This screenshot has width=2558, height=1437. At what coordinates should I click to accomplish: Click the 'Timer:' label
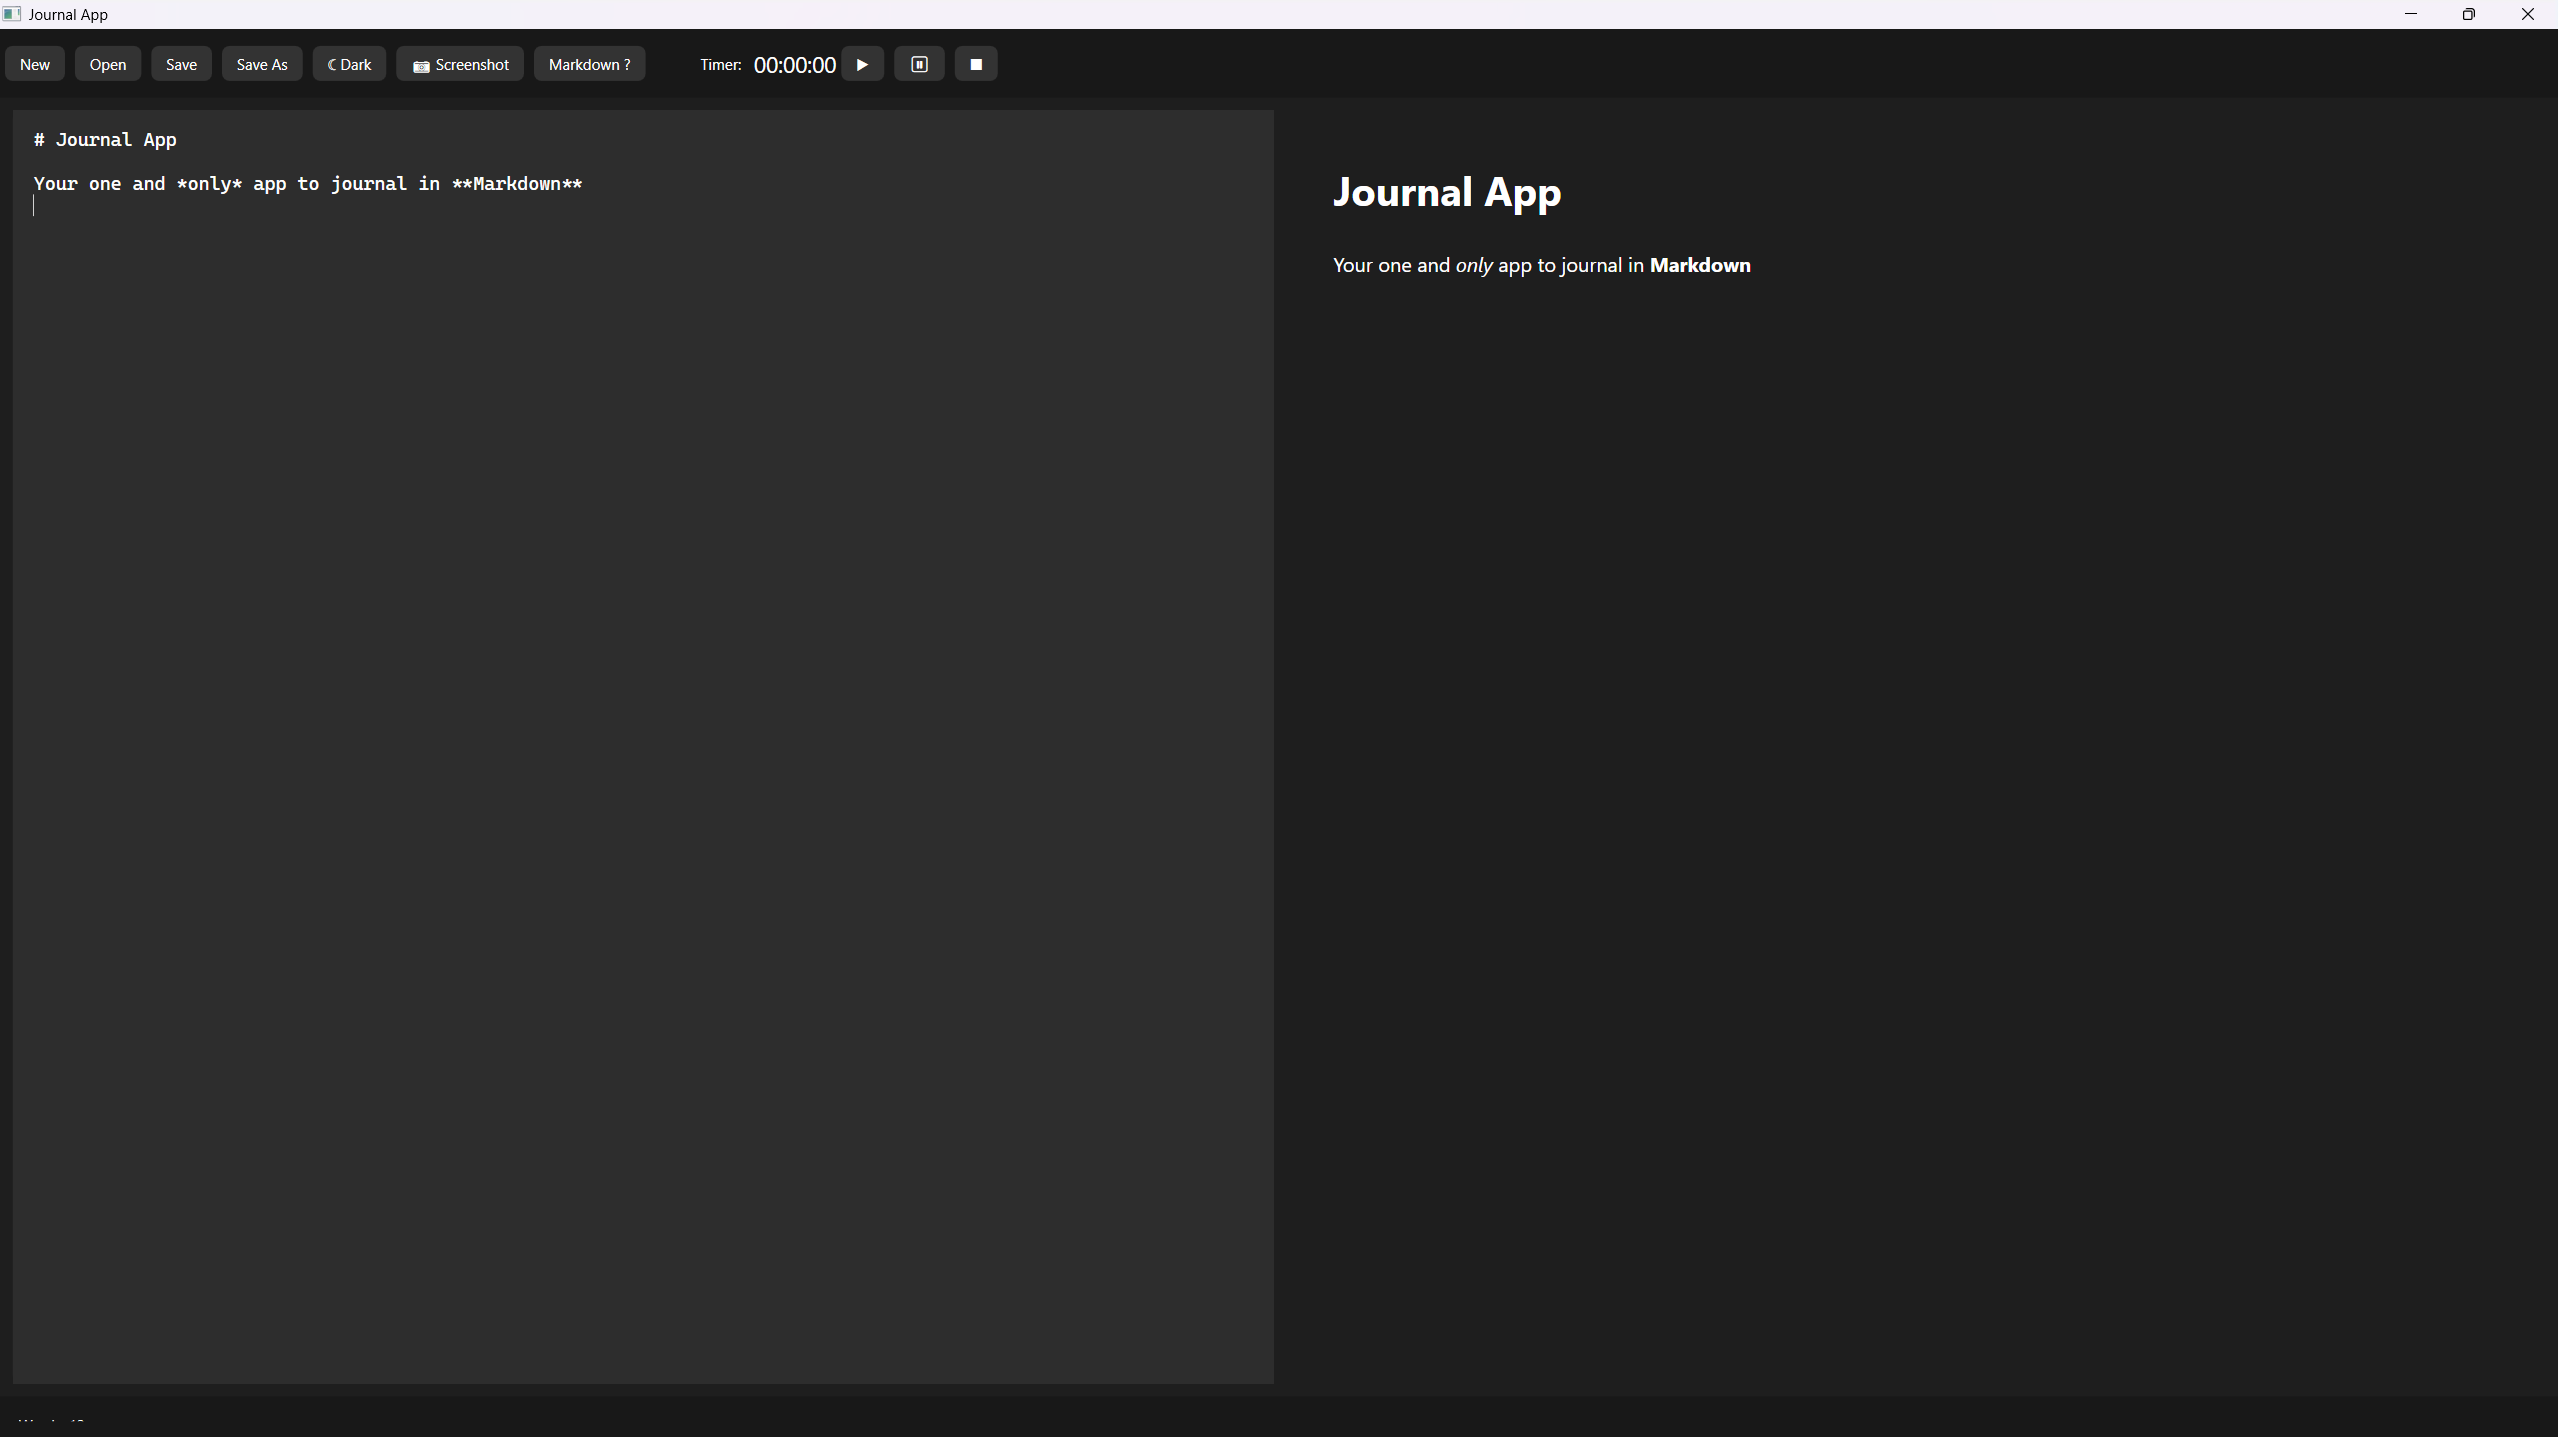click(720, 65)
